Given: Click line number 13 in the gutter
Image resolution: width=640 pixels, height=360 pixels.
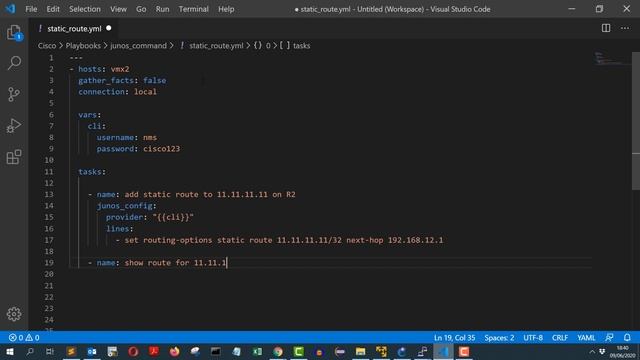Looking at the screenshot, I should click(x=49, y=194).
